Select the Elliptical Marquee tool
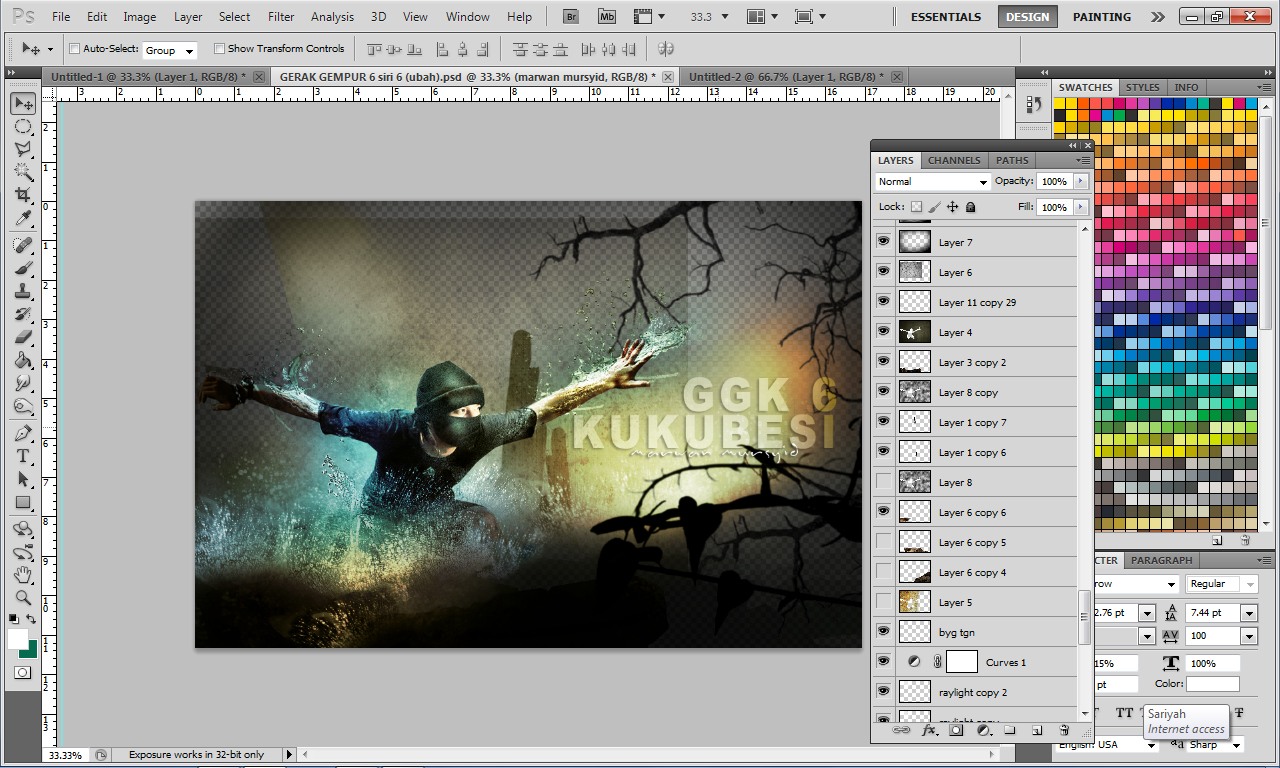 click(x=23, y=127)
